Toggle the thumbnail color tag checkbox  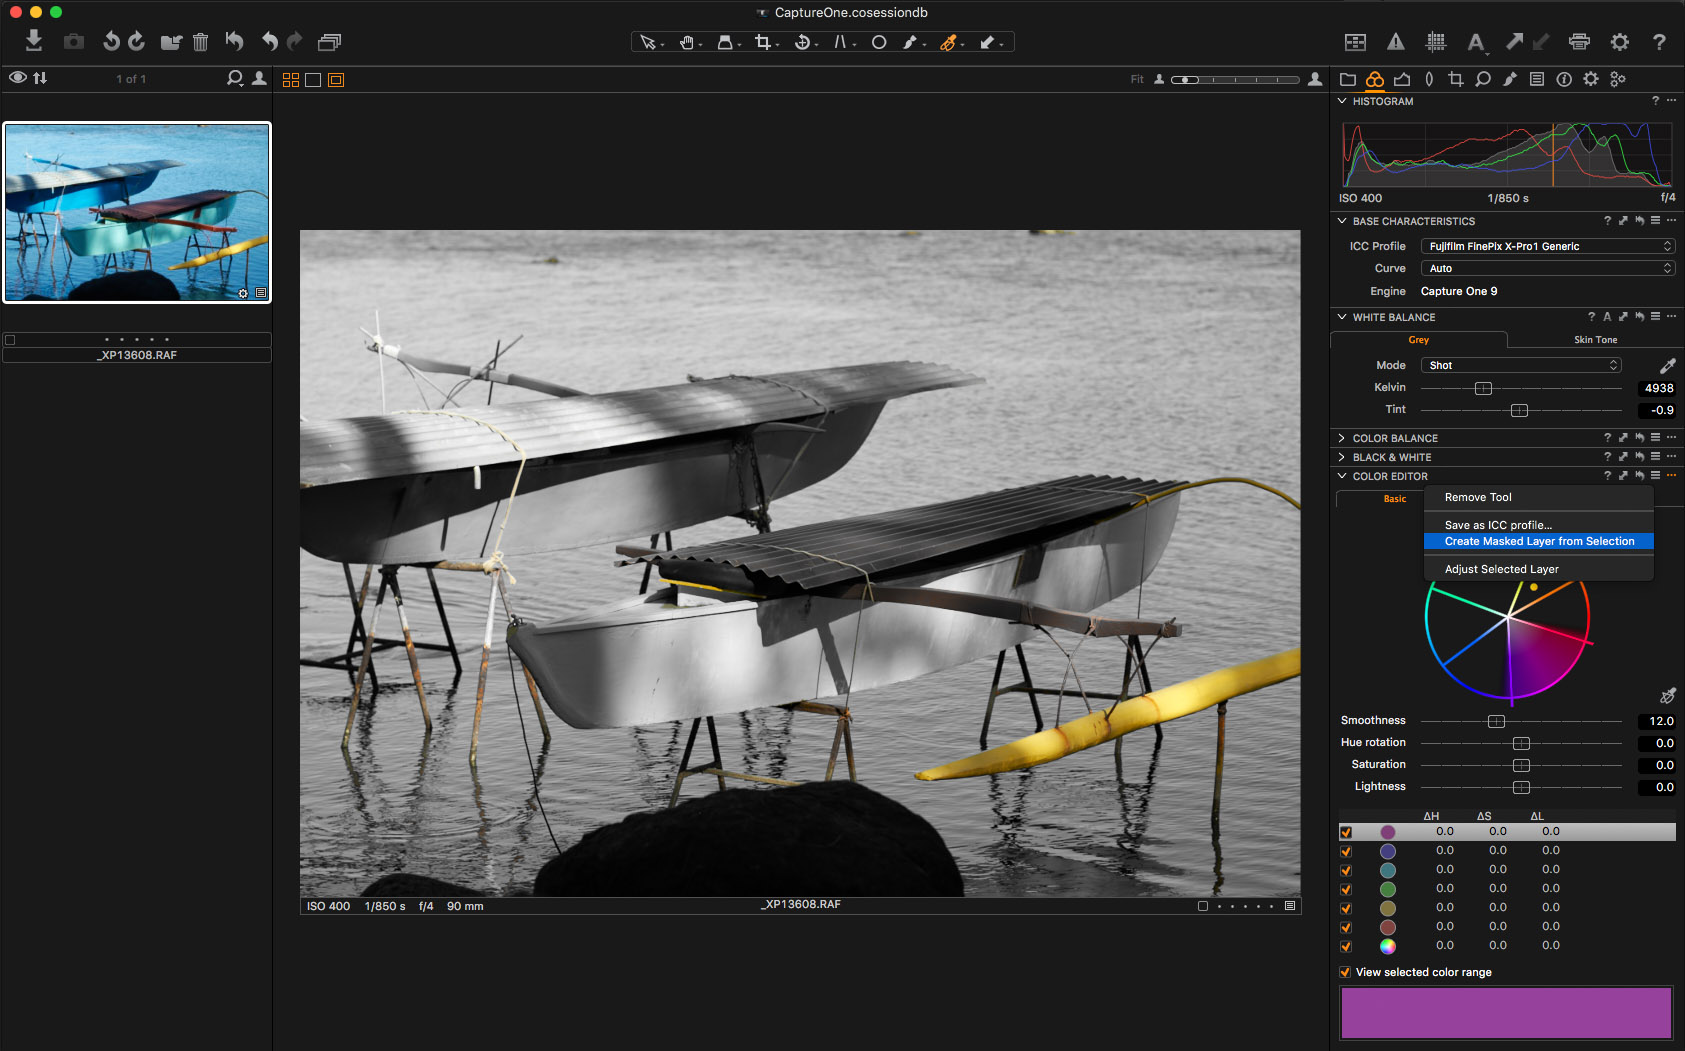point(10,340)
